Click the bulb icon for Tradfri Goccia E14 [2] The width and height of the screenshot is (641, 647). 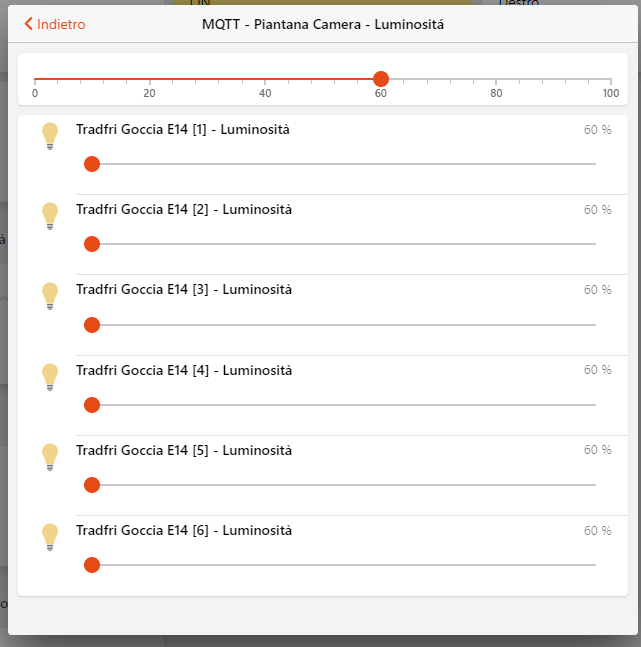click(x=50, y=215)
